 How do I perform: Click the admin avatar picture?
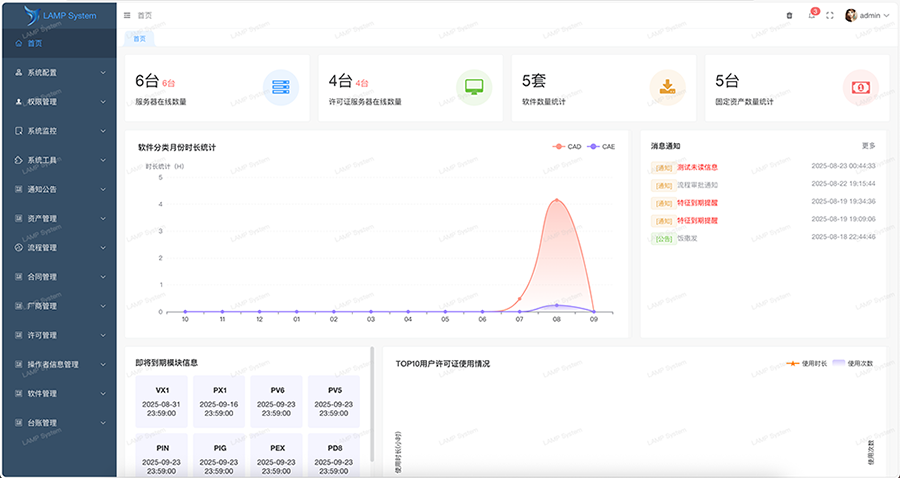pyautogui.click(x=851, y=15)
